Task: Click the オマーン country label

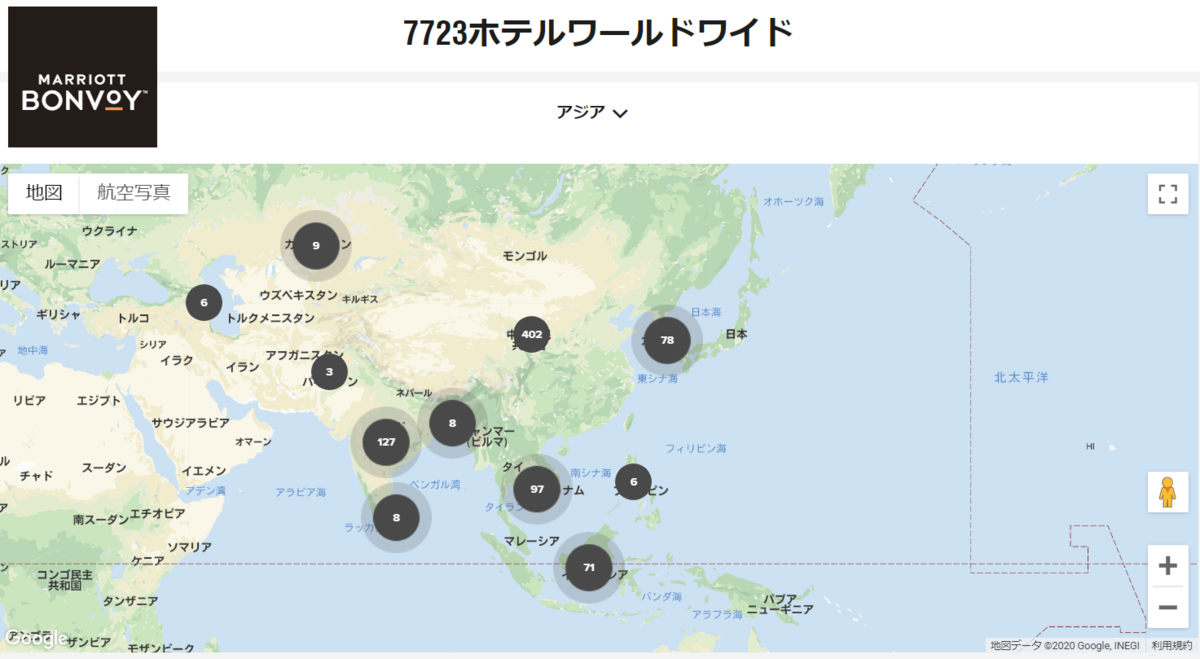Action: click(x=253, y=441)
